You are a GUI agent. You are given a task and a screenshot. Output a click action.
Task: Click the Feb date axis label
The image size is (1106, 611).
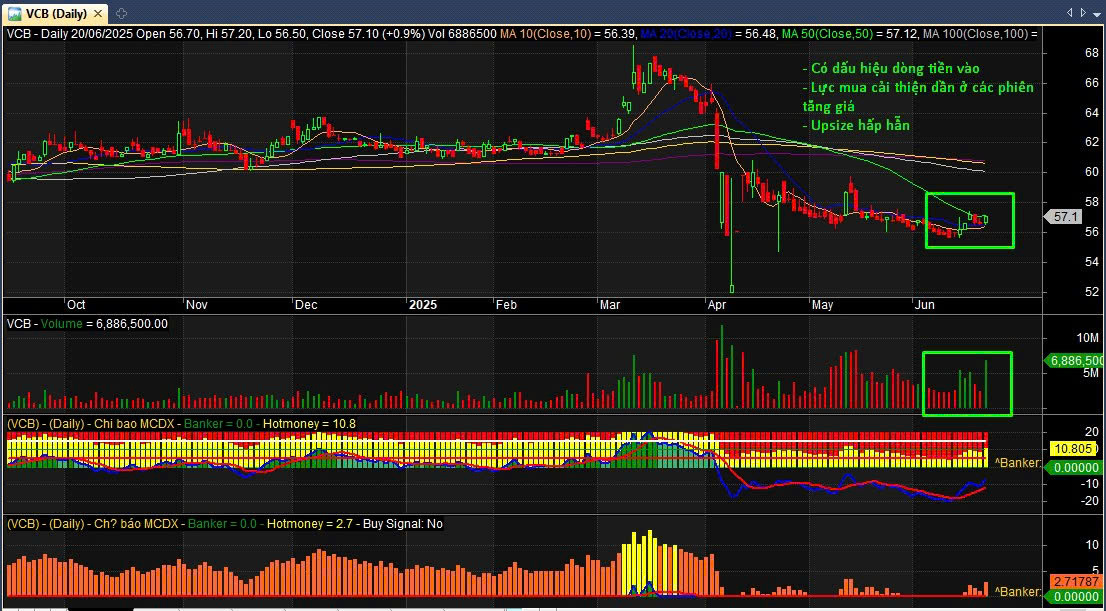[506, 305]
